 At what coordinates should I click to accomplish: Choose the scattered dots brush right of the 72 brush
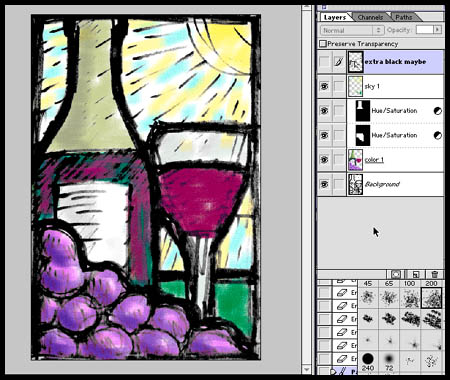point(410,360)
